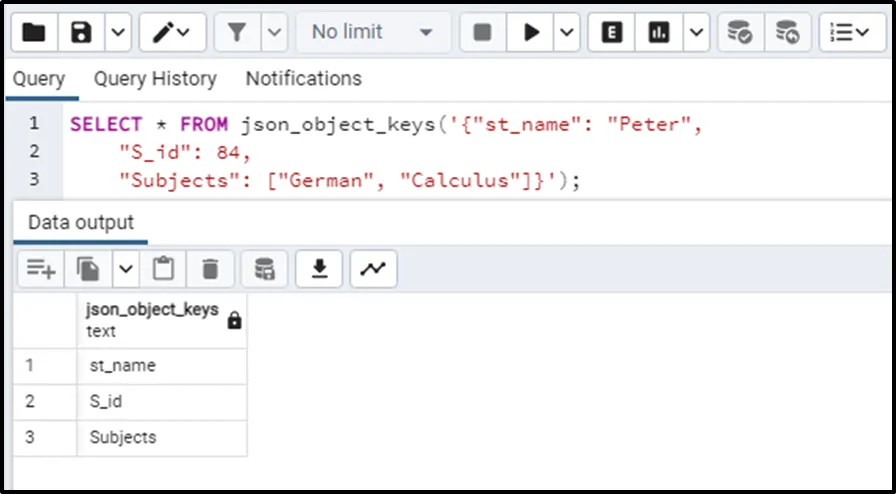Image resolution: width=896 pixels, height=494 pixels.
Task: Expand the Copy options dropdown in results toolbar
Action: tap(125, 268)
